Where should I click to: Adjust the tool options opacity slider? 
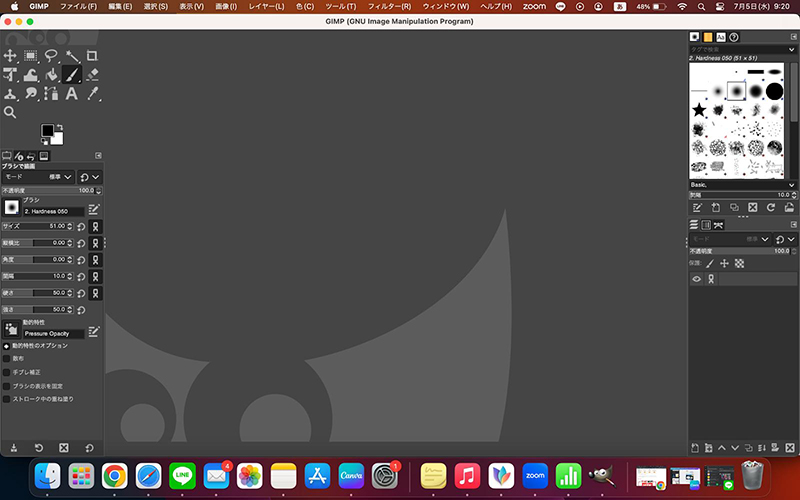pyautogui.click(x=52, y=190)
